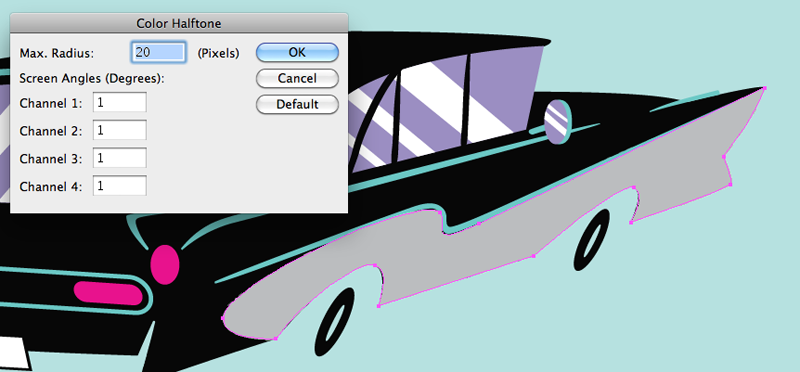Click the Default button
The height and width of the screenshot is (372, 800).
(x=297, y=104)
